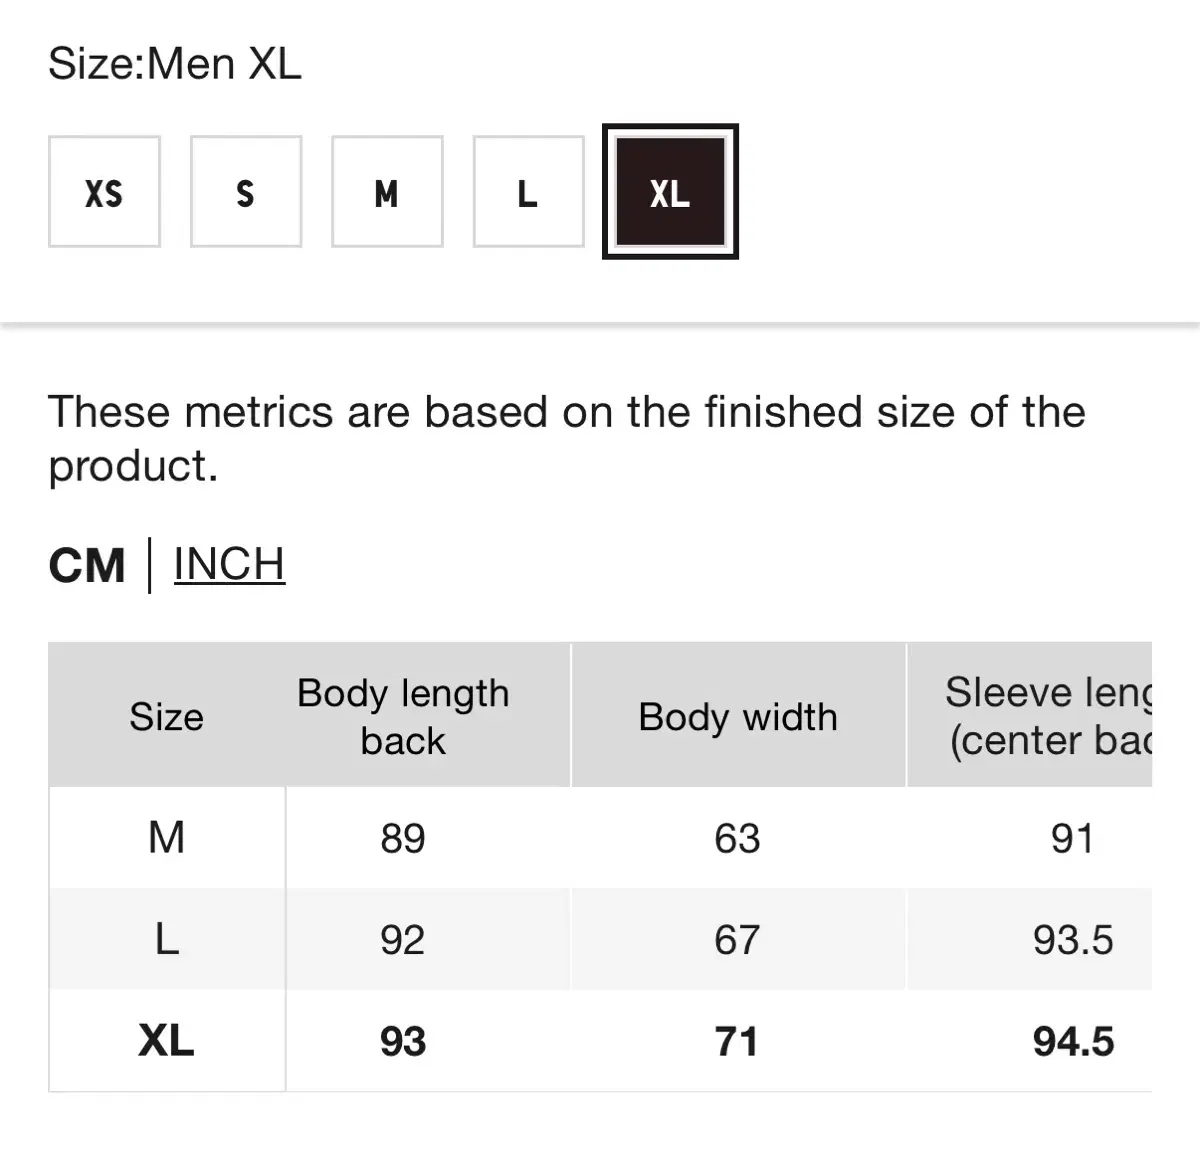Click the Body width column header
The width and height of the screenshot is (1200, 1163).
click(x=738, y=716)
